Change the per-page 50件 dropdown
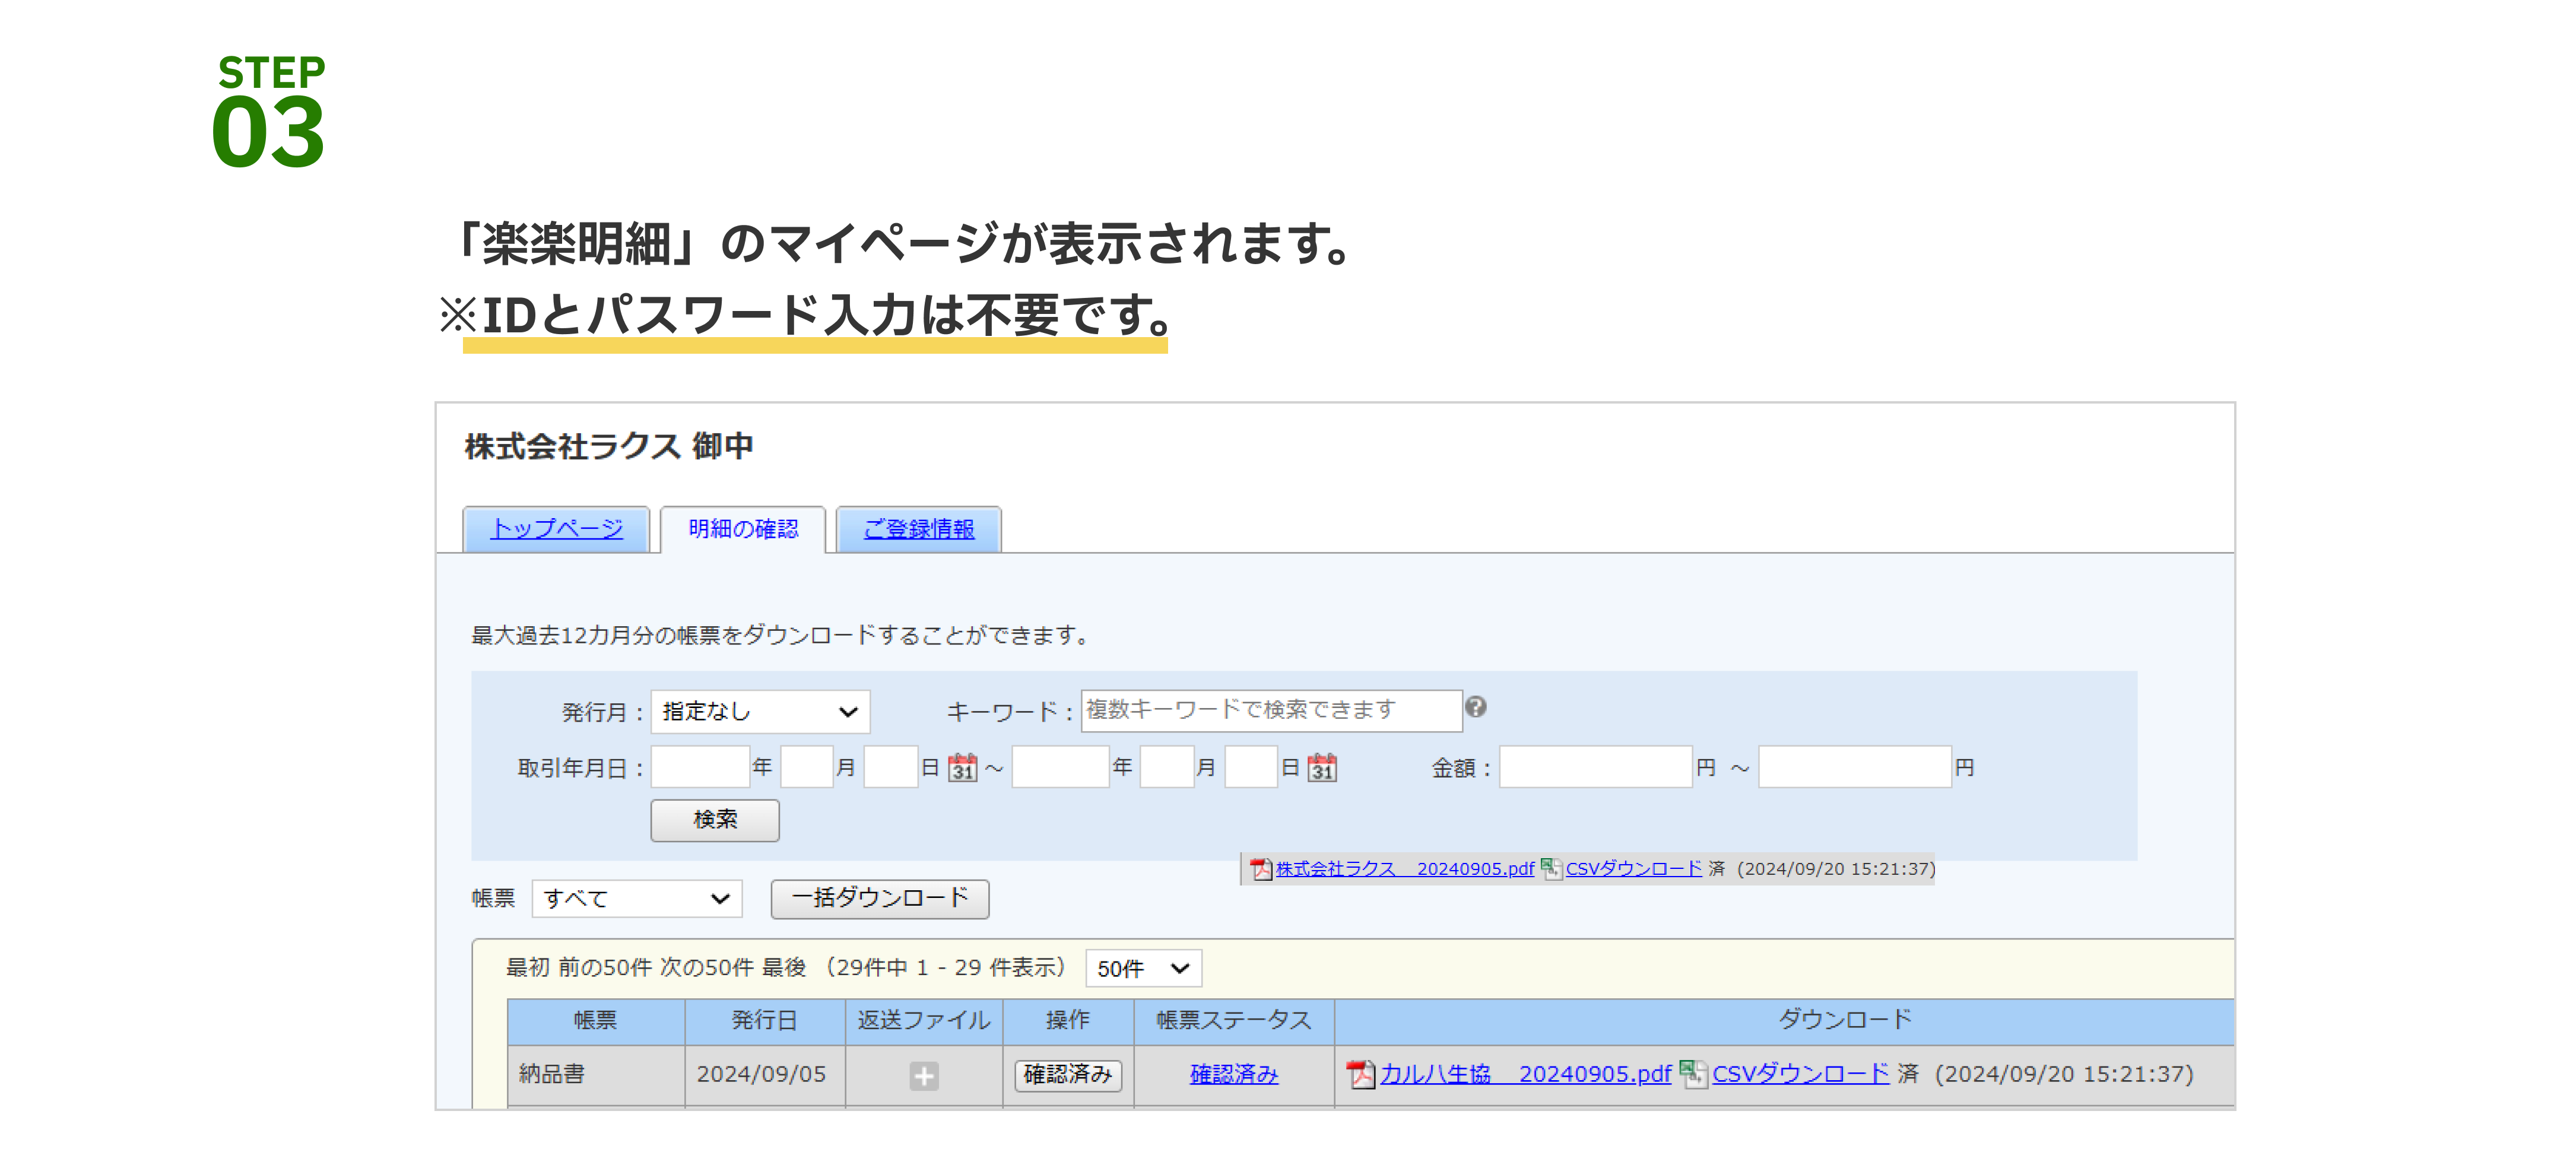The width and height of the screenshot is (2576, 1168). pyautogui.click(x=1142, y=968)
